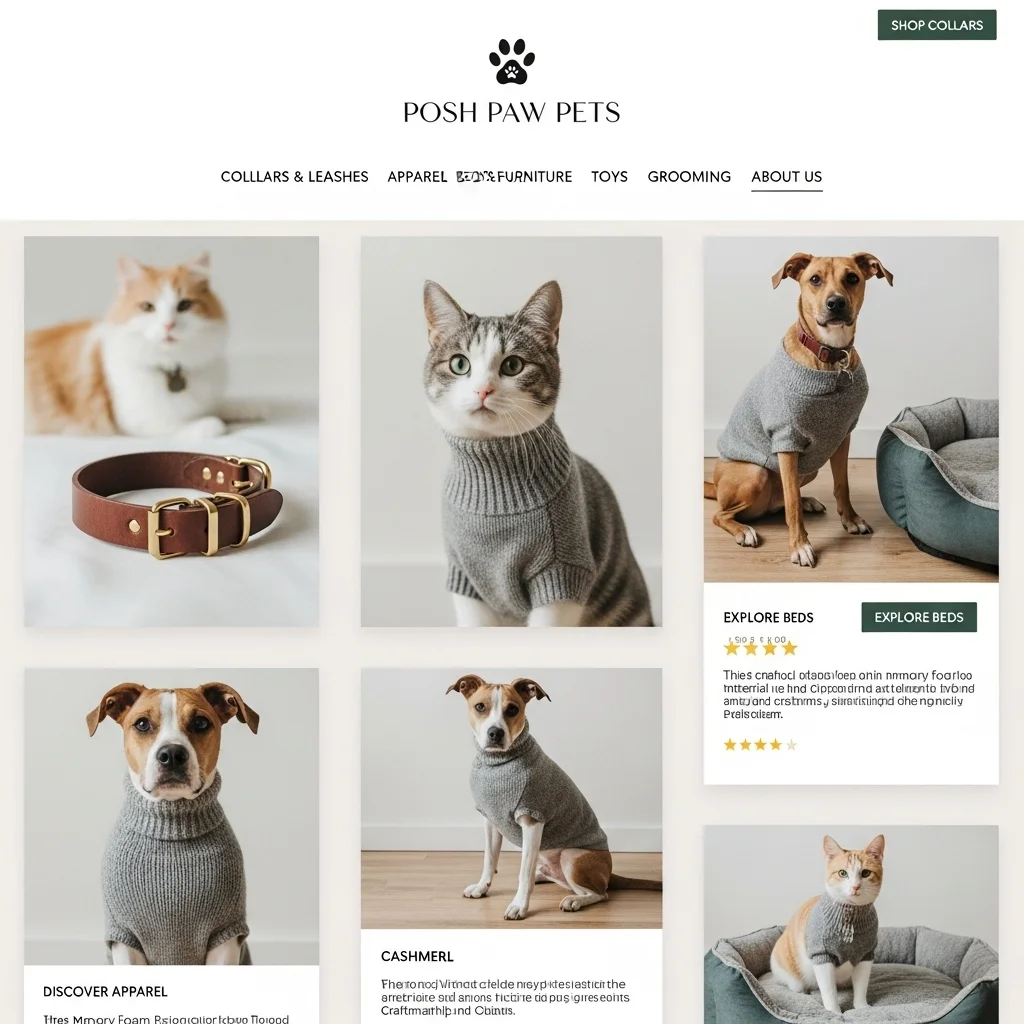The image size is (1024, 1024).
Task: Click the Posh Paw Pets title
Action: click(511, 112)
